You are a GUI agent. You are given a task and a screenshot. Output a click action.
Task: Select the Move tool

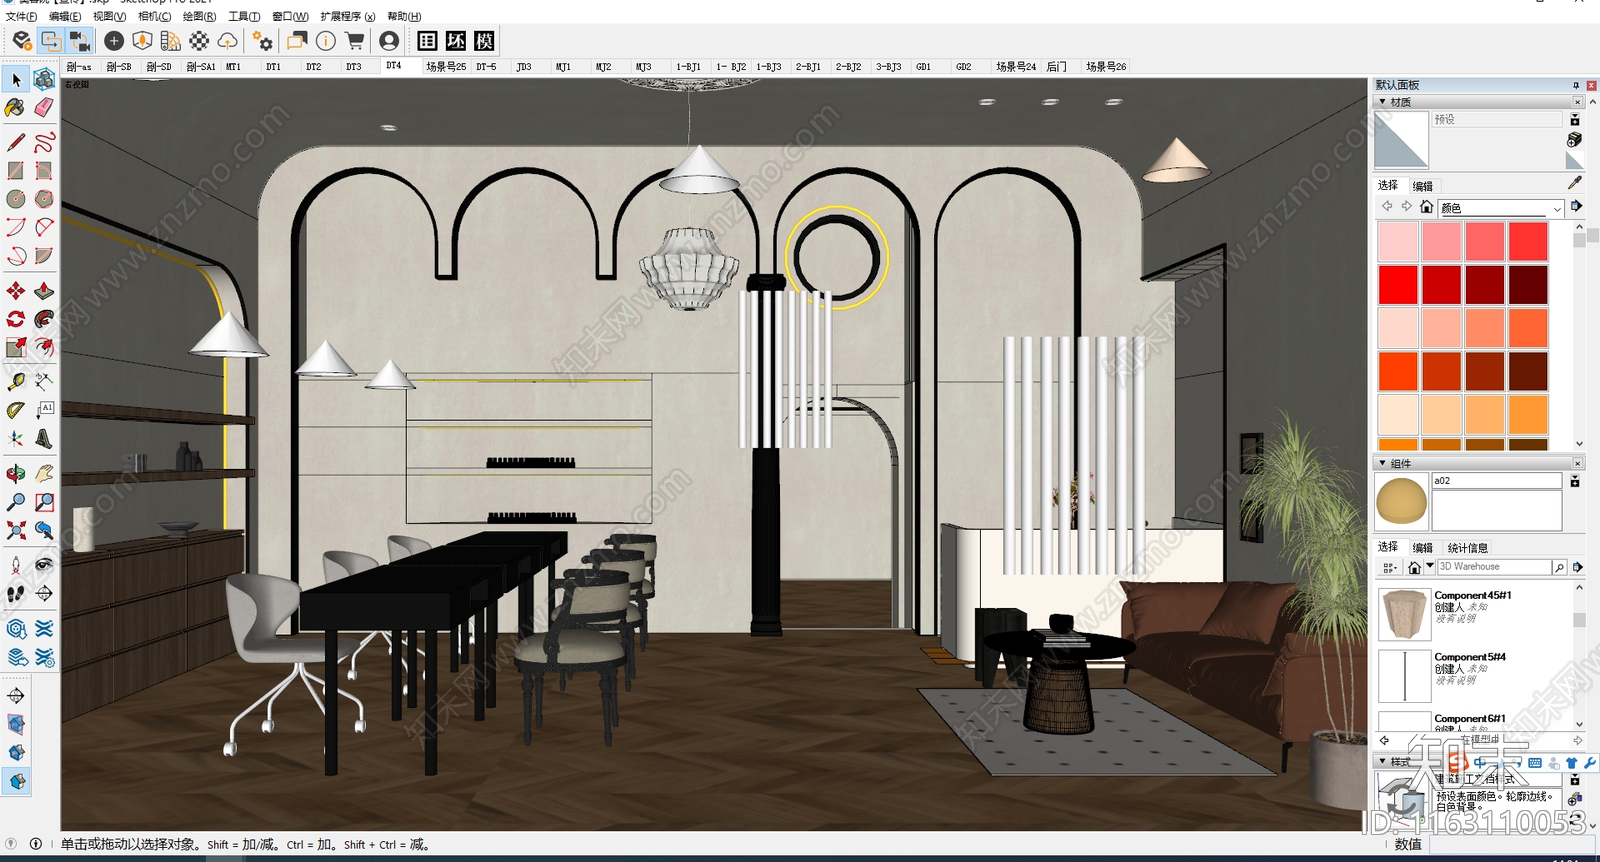16,291
